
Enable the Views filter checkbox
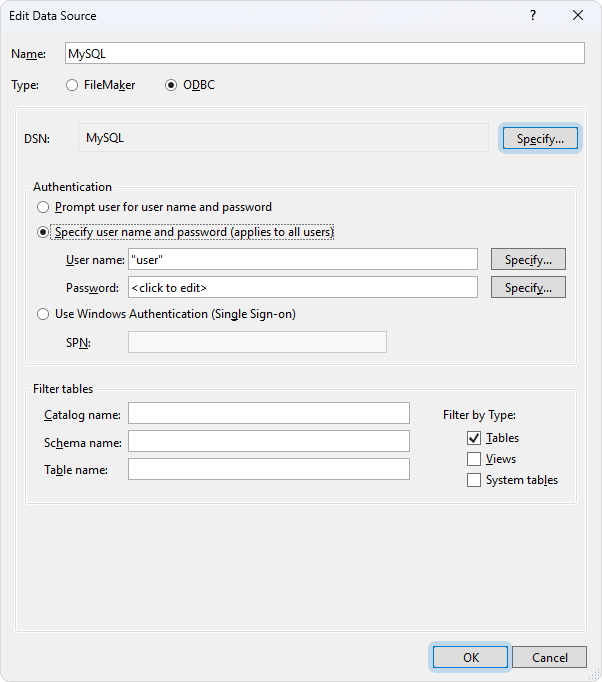474,459
